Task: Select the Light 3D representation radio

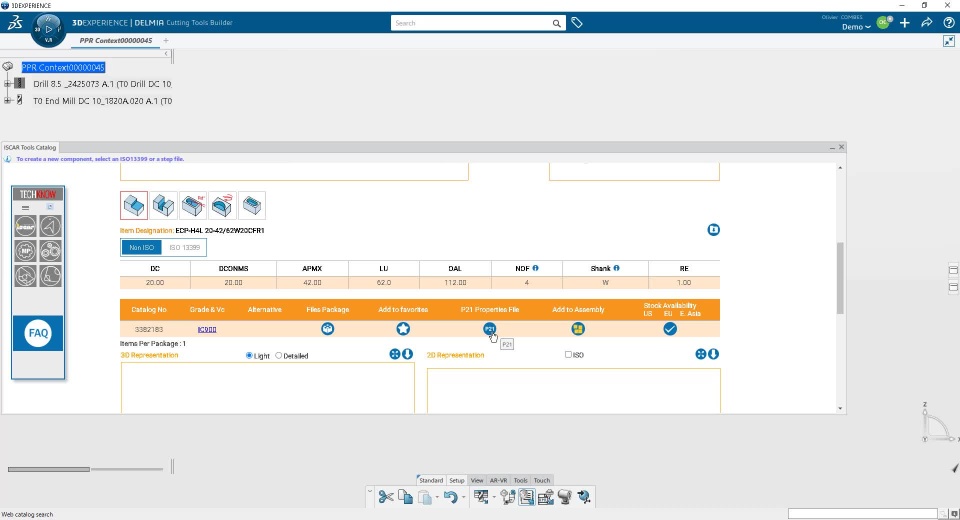Action: click(249, 355)
